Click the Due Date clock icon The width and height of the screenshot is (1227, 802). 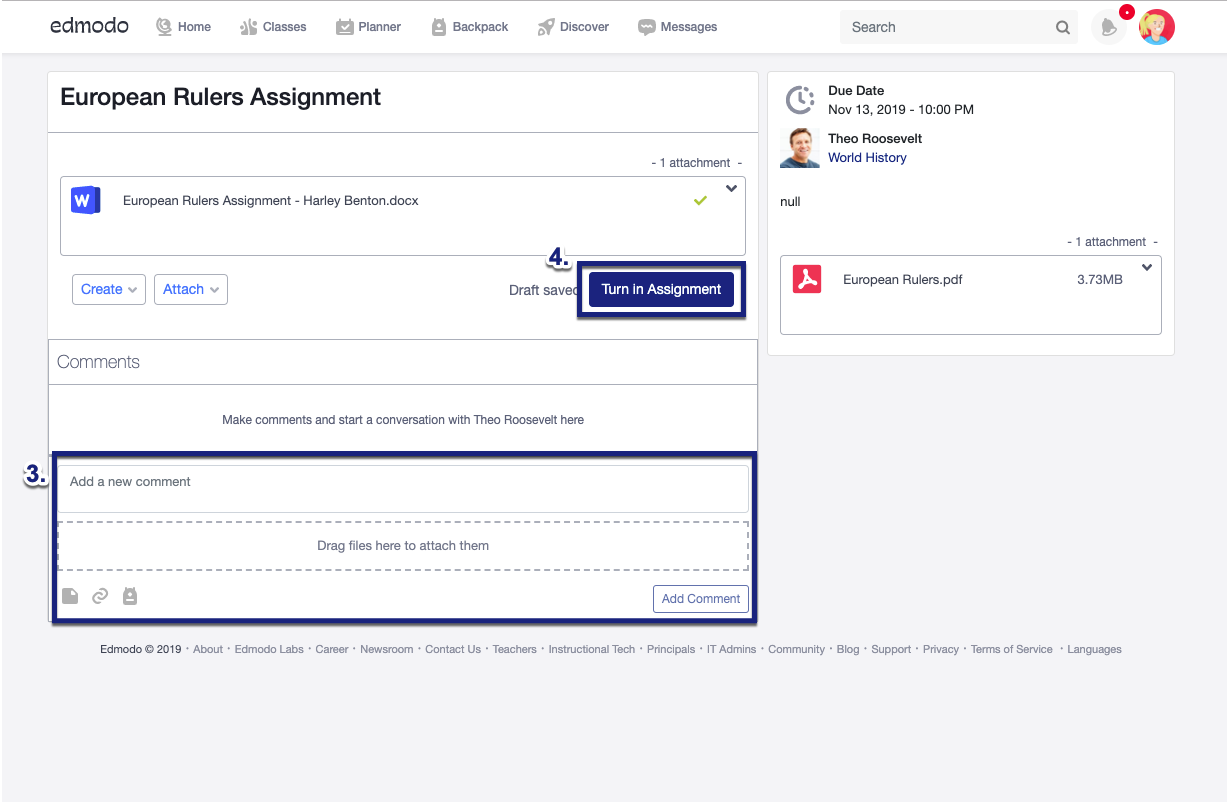click(800, 100)
